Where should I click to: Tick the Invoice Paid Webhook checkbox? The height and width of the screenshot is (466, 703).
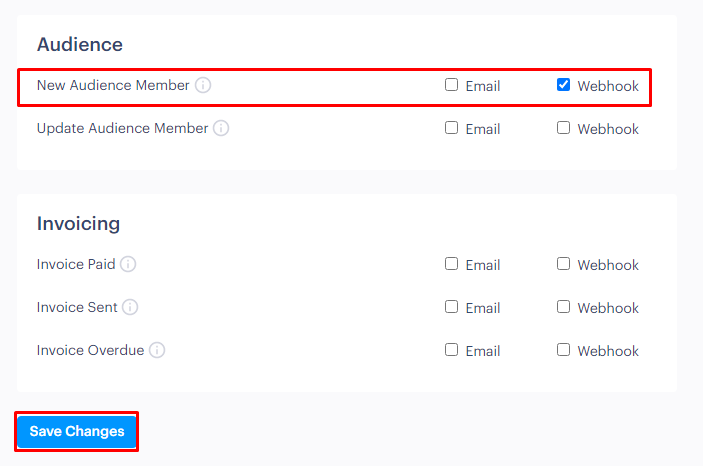[564, 264]
